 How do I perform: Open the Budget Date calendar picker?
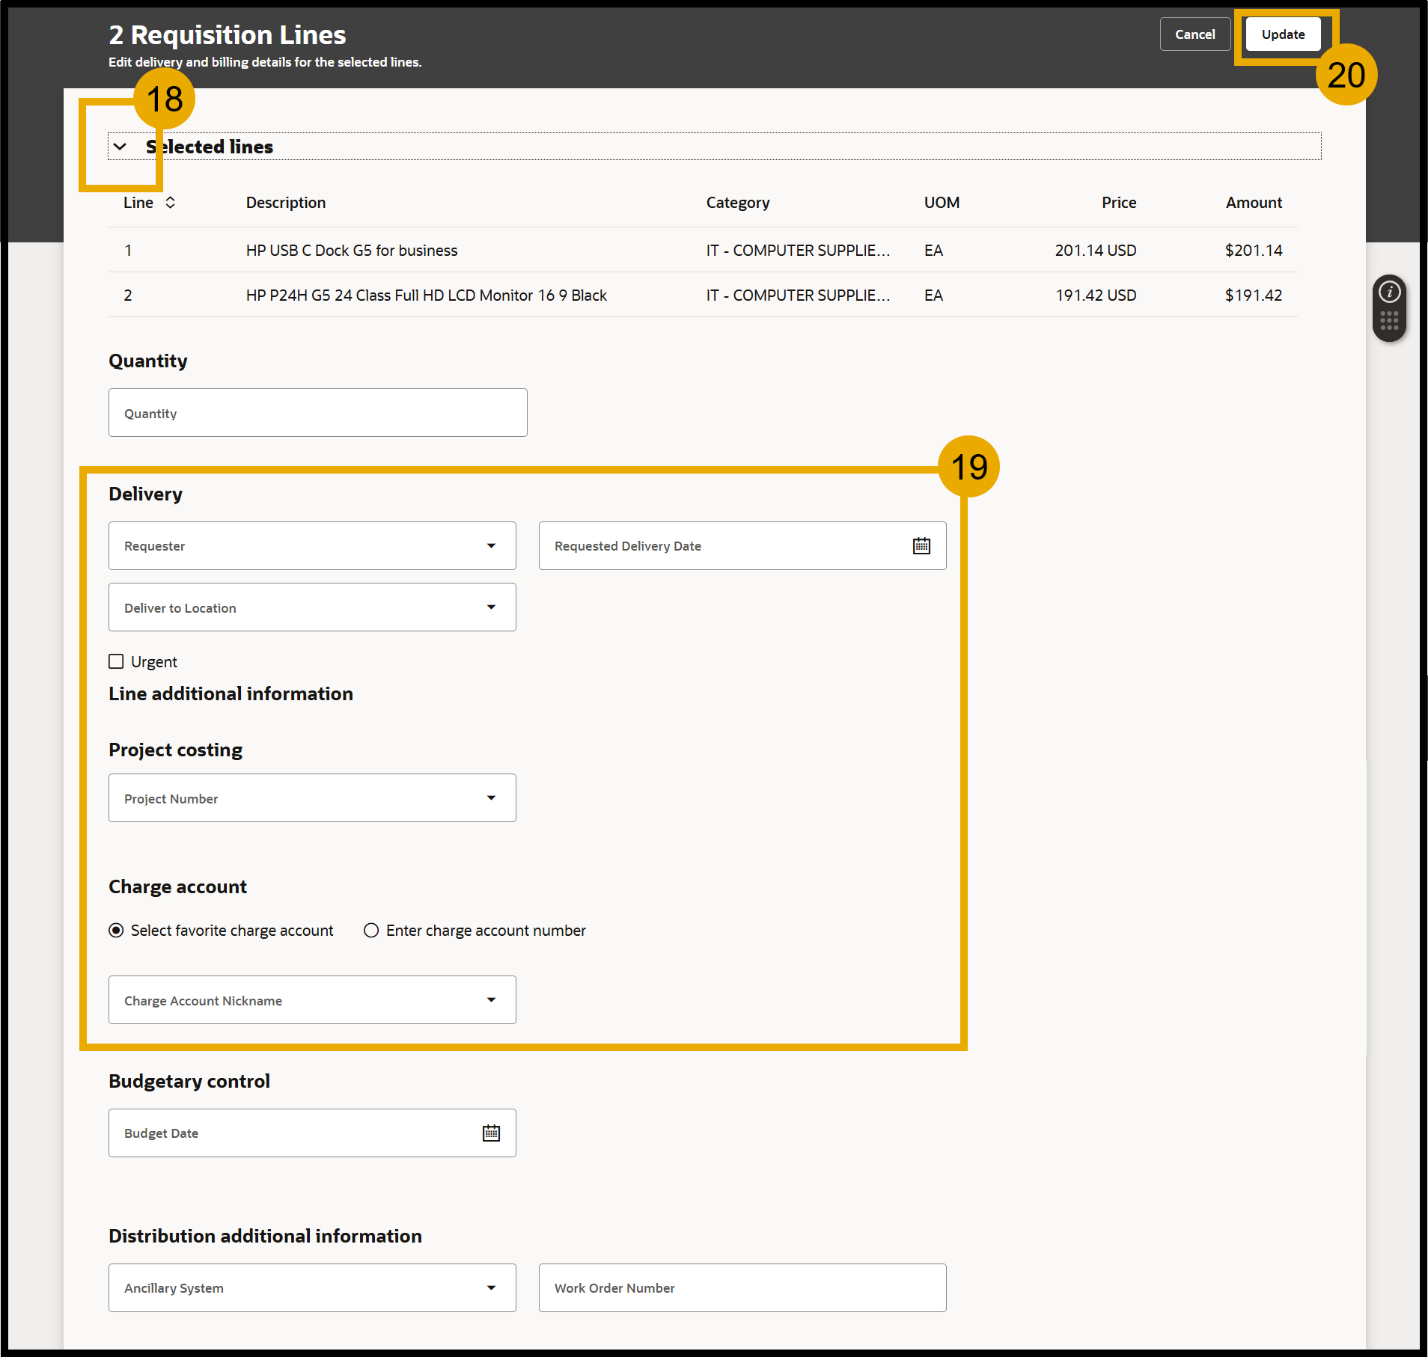point(490,1132)
